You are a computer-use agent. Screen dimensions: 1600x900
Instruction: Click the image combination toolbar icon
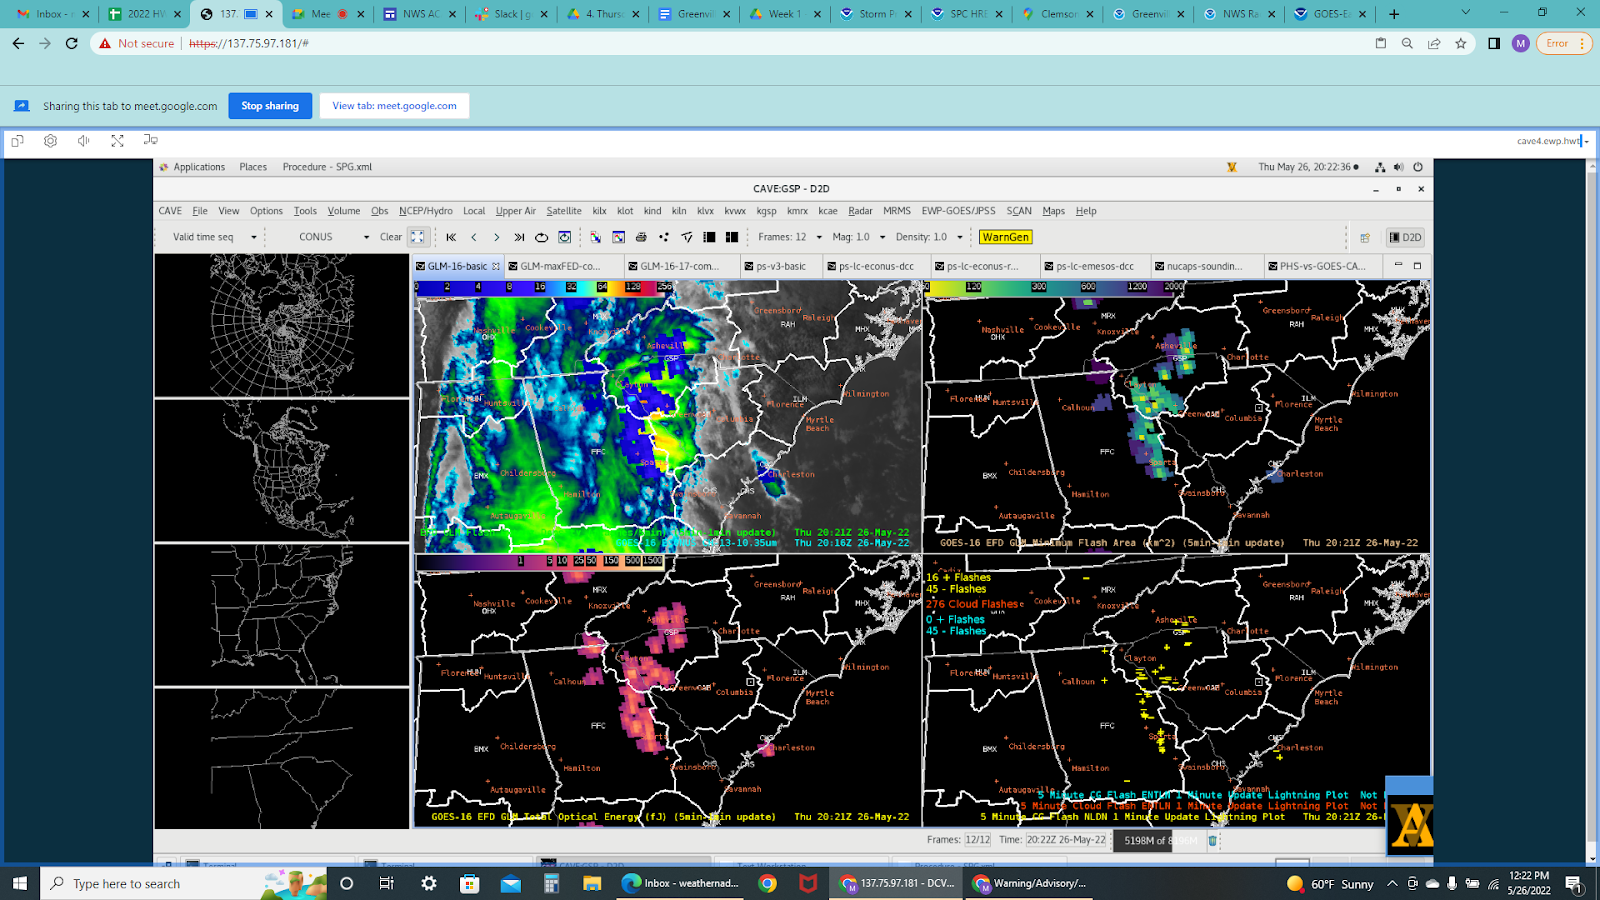coord(595,237)
